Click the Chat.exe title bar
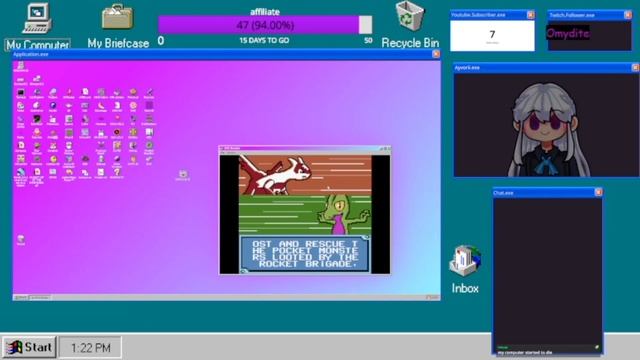The image size is (640, 360). point(547,193)
